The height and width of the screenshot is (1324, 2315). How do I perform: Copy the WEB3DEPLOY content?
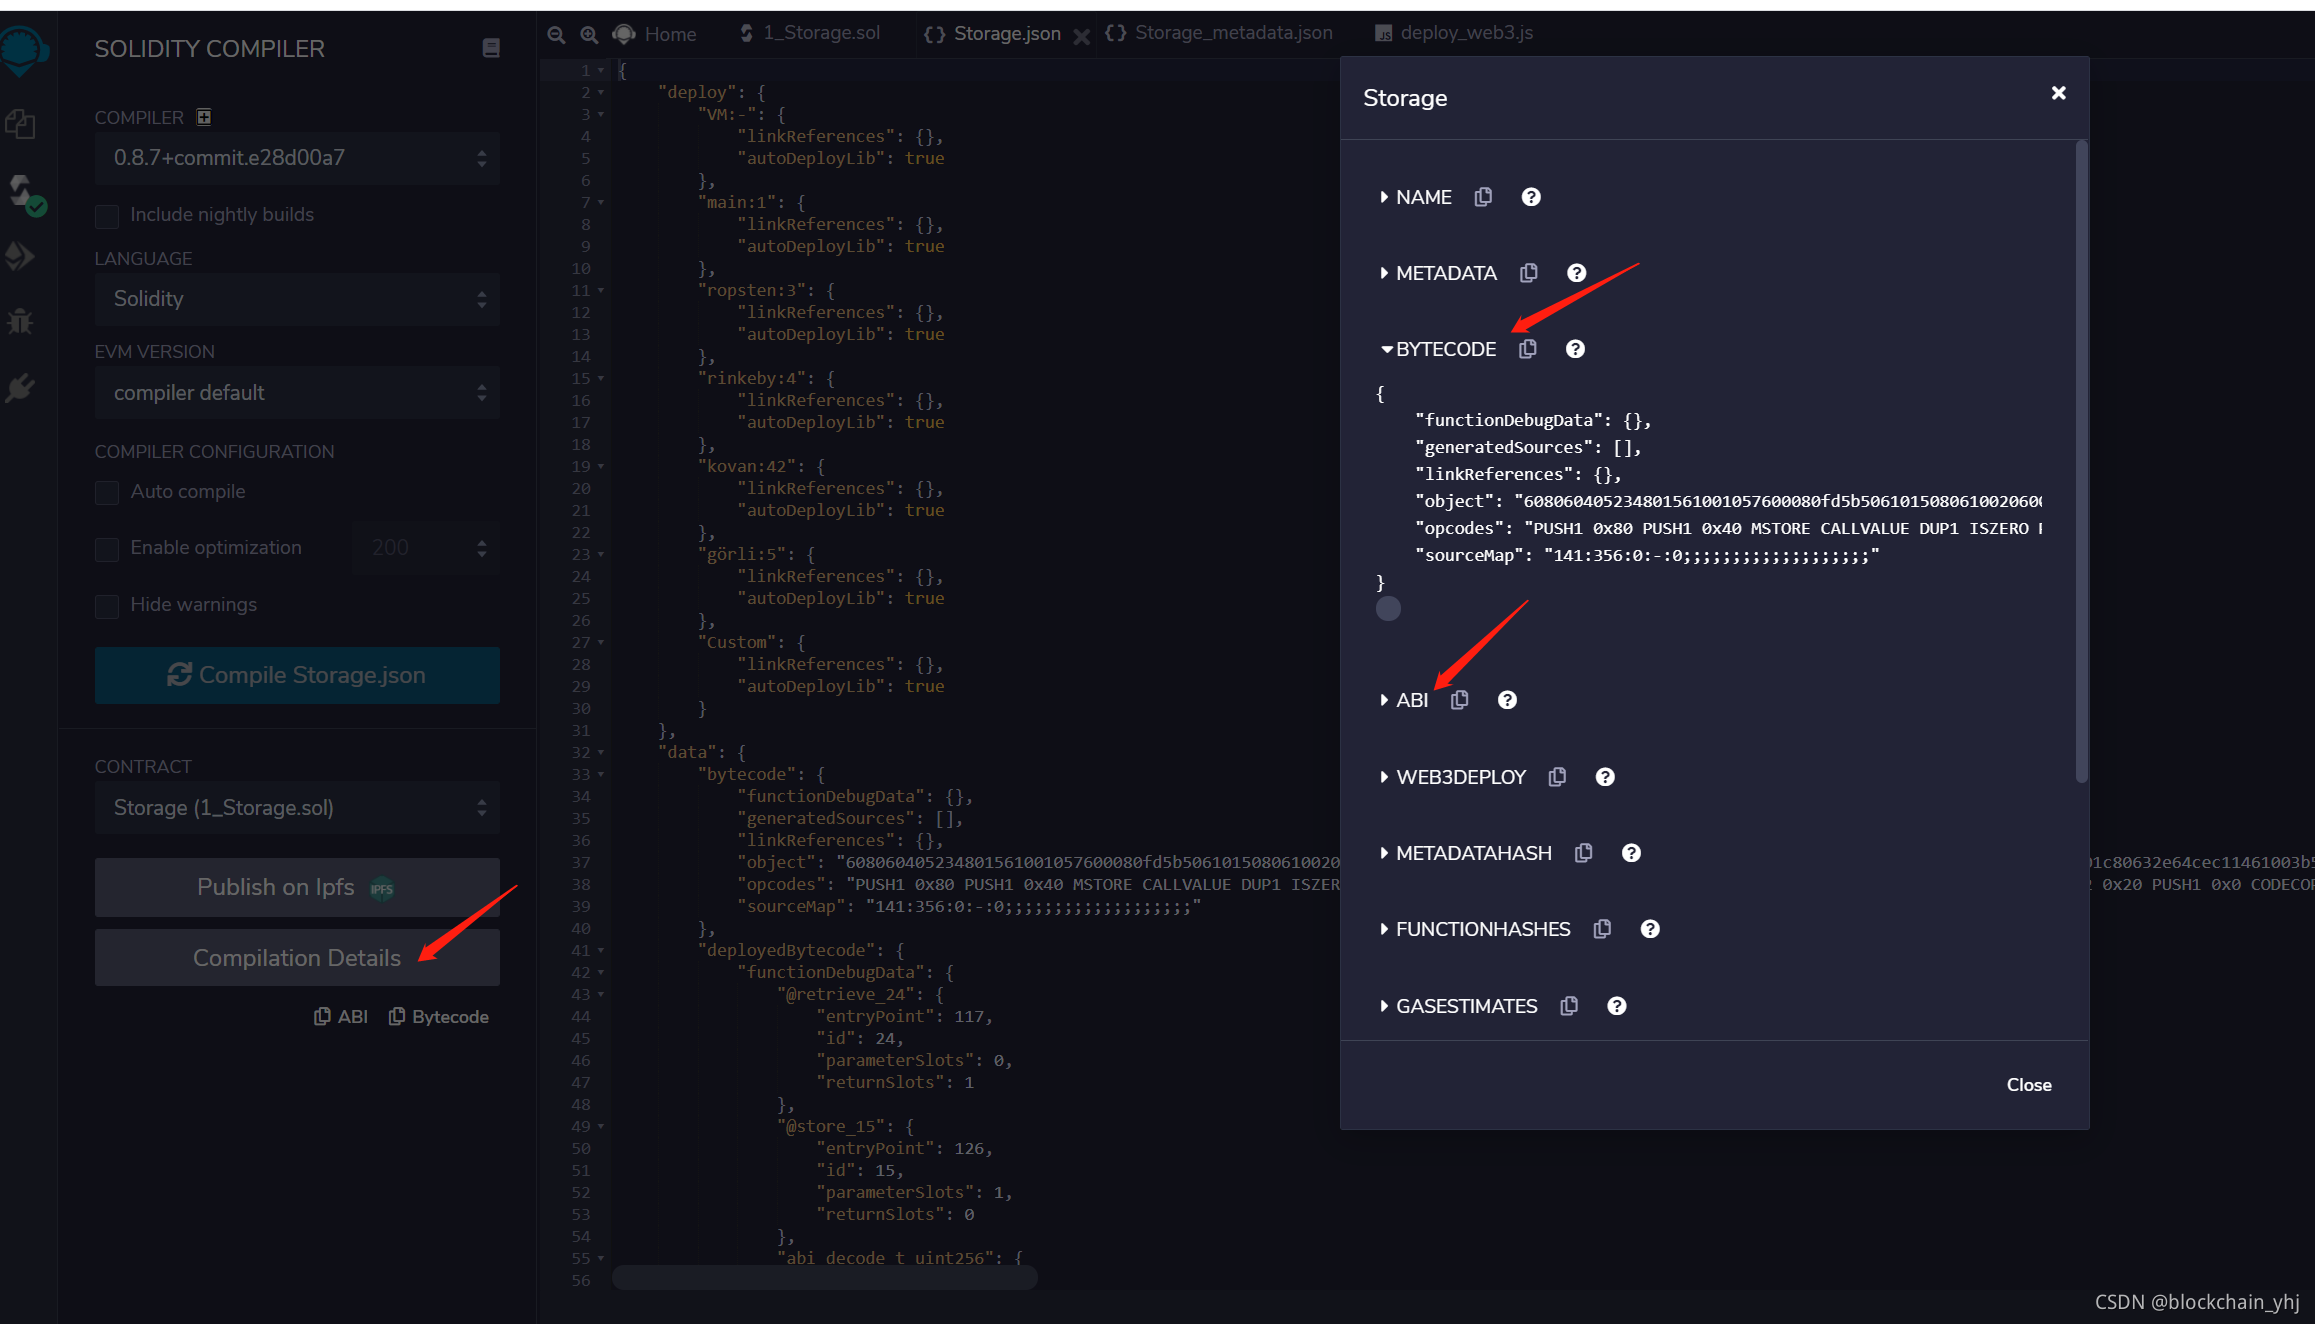pyautogui.click(x=1557, y=777)
